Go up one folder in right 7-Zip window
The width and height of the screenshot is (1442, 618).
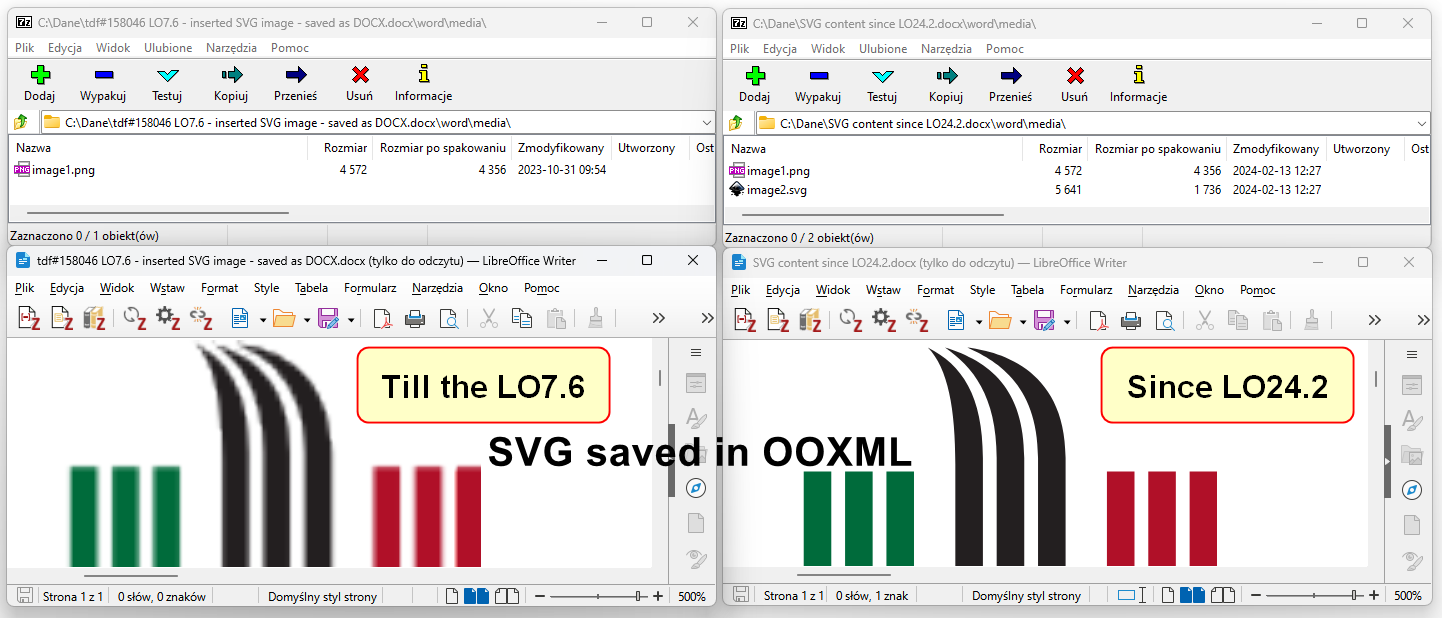coord(736,123)
